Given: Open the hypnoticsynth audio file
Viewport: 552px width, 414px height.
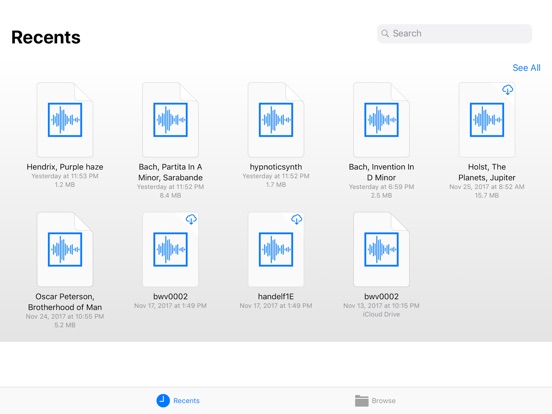Looking at the screenshot, I should coord(276,120).
